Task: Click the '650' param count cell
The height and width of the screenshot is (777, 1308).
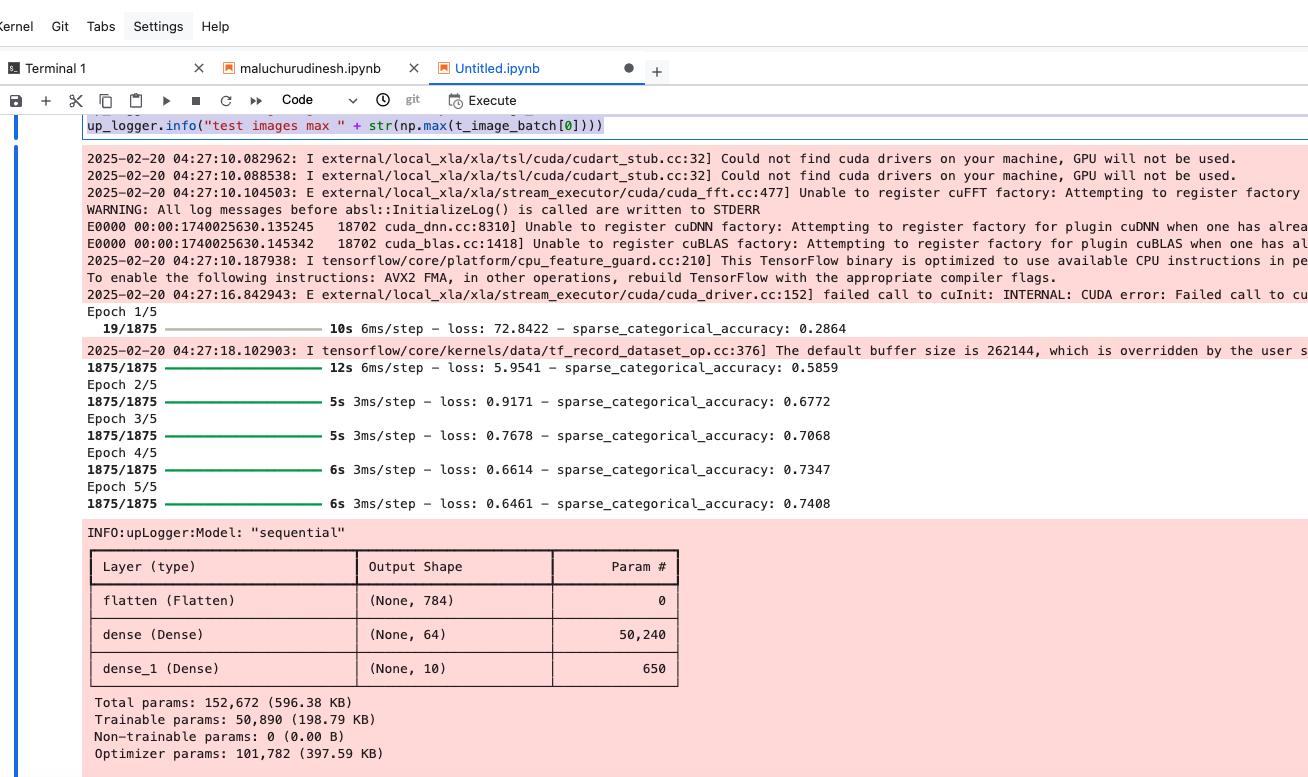Action: tap(654, 668)
